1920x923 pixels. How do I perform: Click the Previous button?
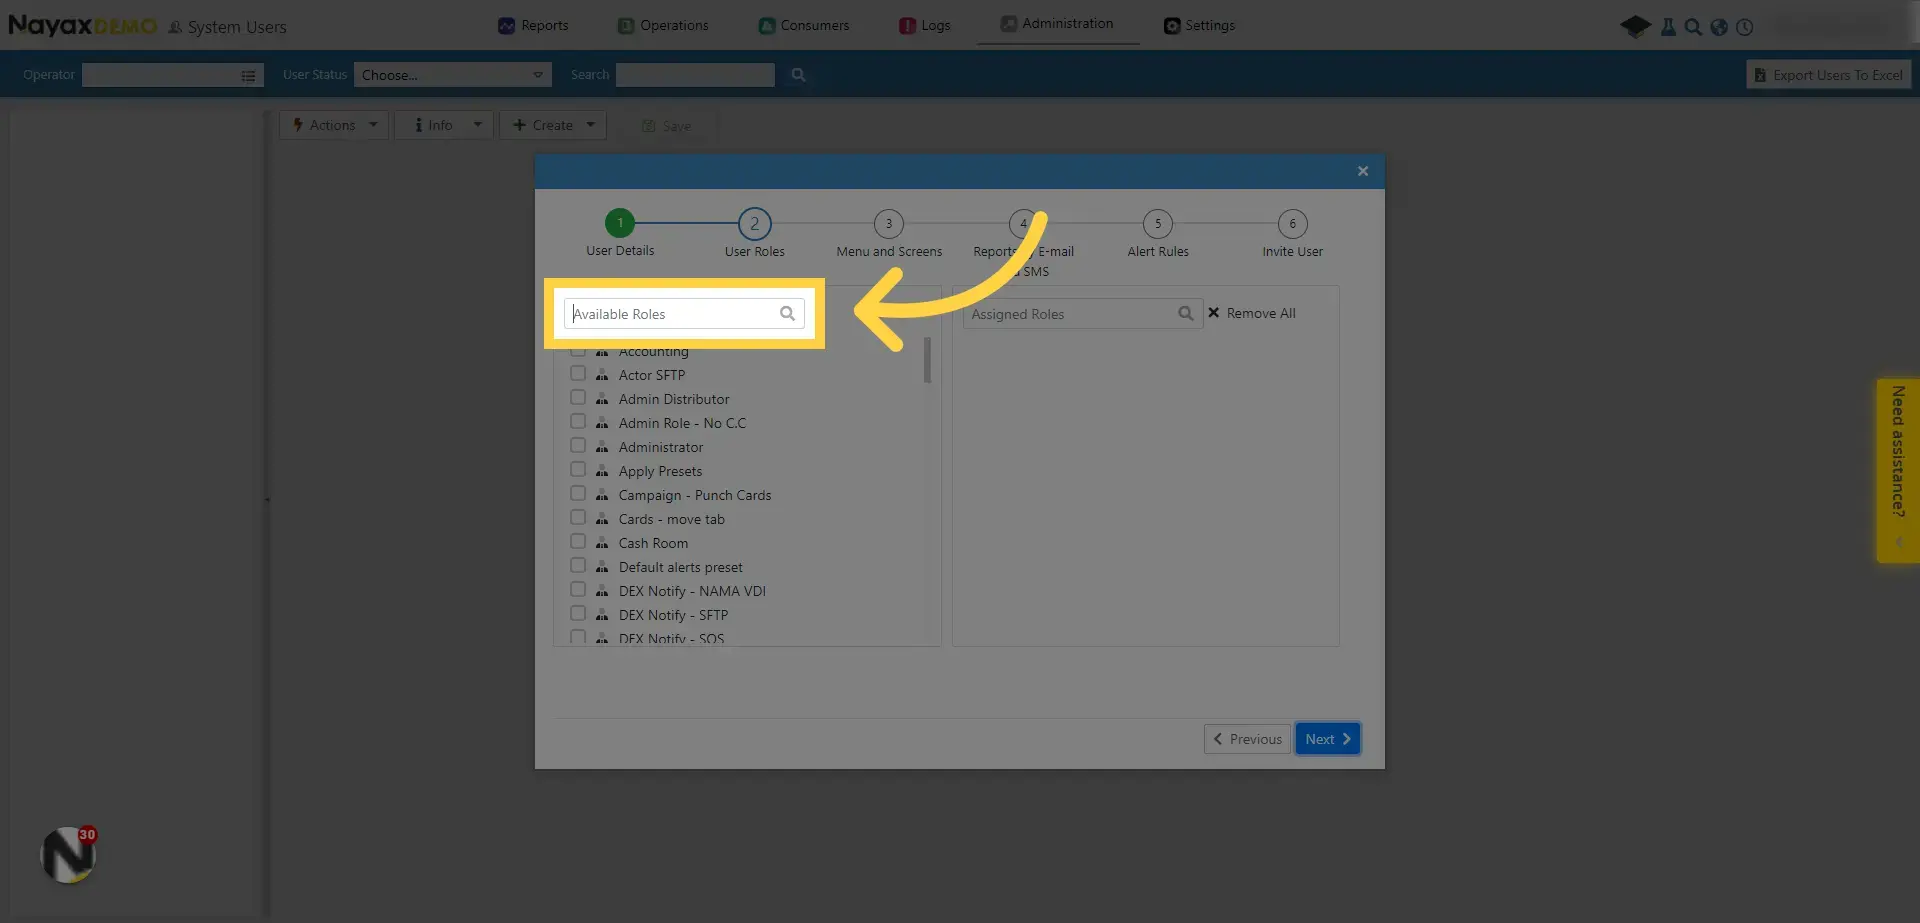1247,739
